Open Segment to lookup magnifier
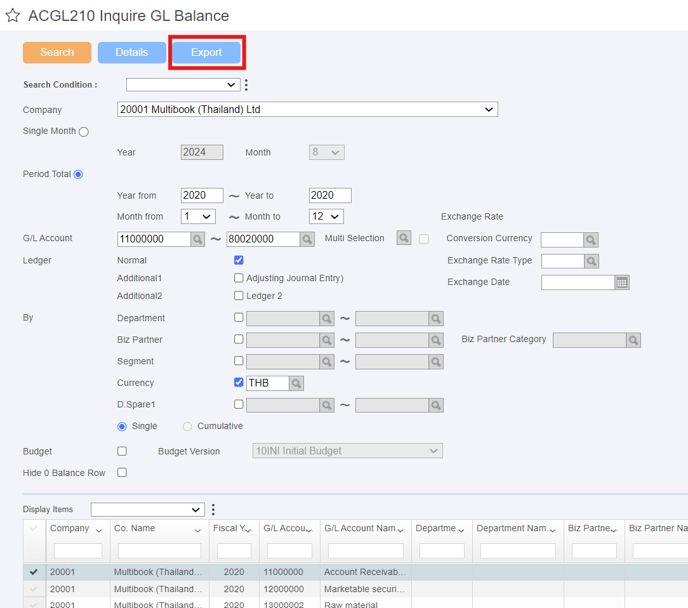688x608 pixels. [x=436, y=361]
